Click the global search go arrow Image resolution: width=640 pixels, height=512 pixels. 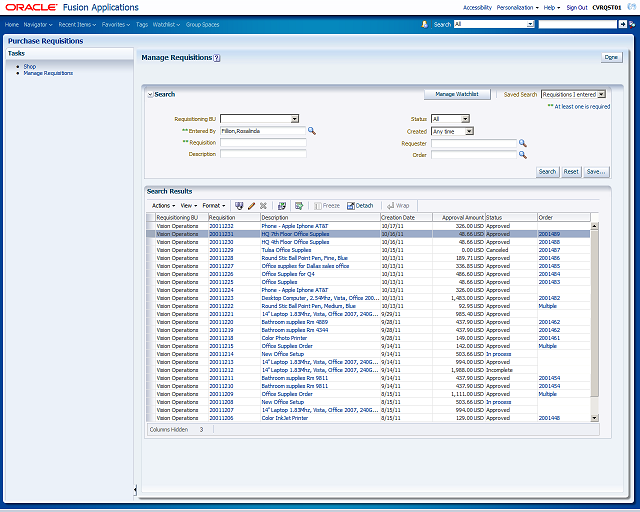coord(622,24)
